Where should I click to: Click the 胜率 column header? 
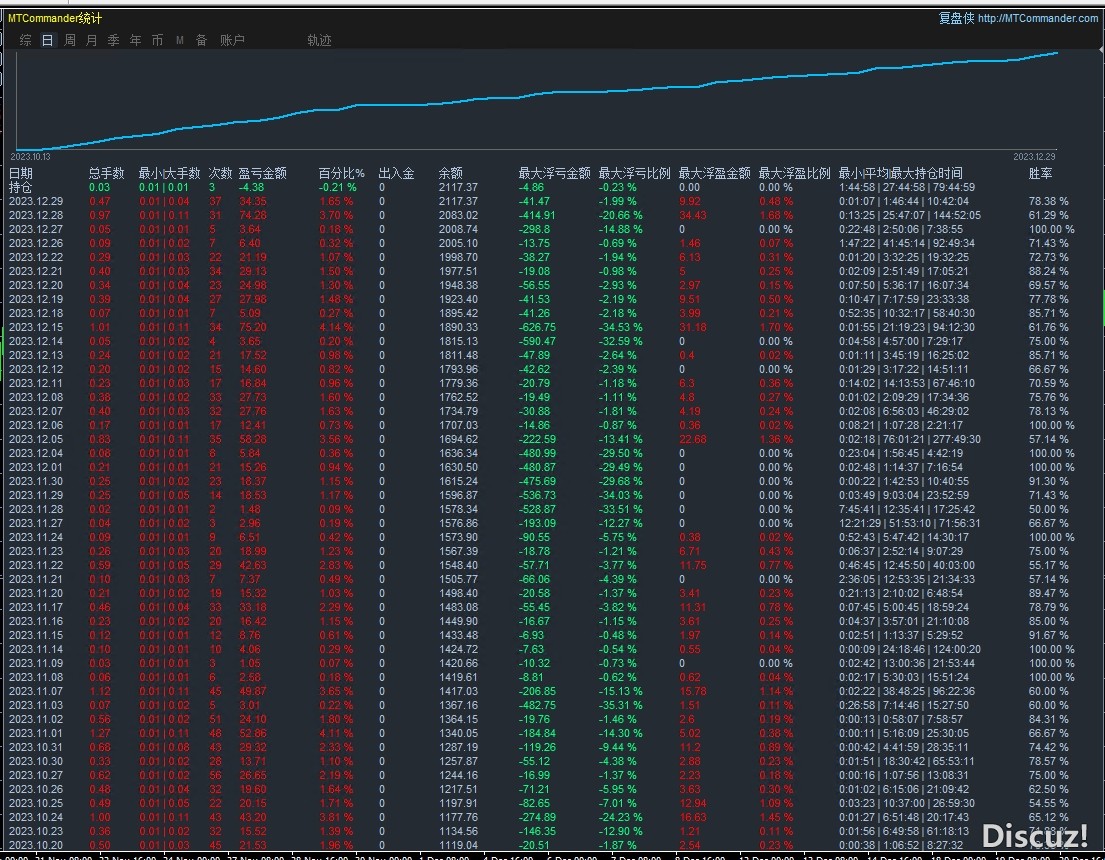pyautogui.click(x=1040, y=173)
